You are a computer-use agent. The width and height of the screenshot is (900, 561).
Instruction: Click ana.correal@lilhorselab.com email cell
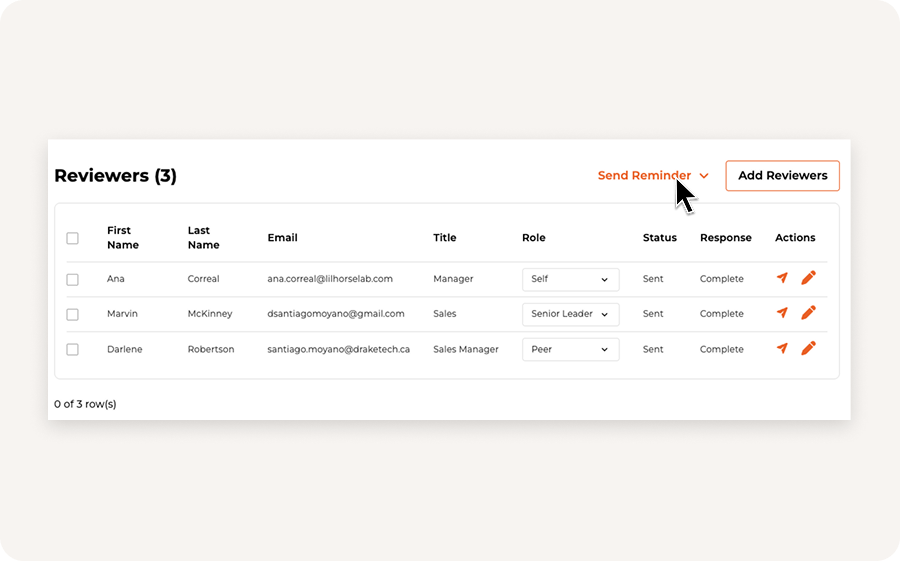tap(330, 279)
